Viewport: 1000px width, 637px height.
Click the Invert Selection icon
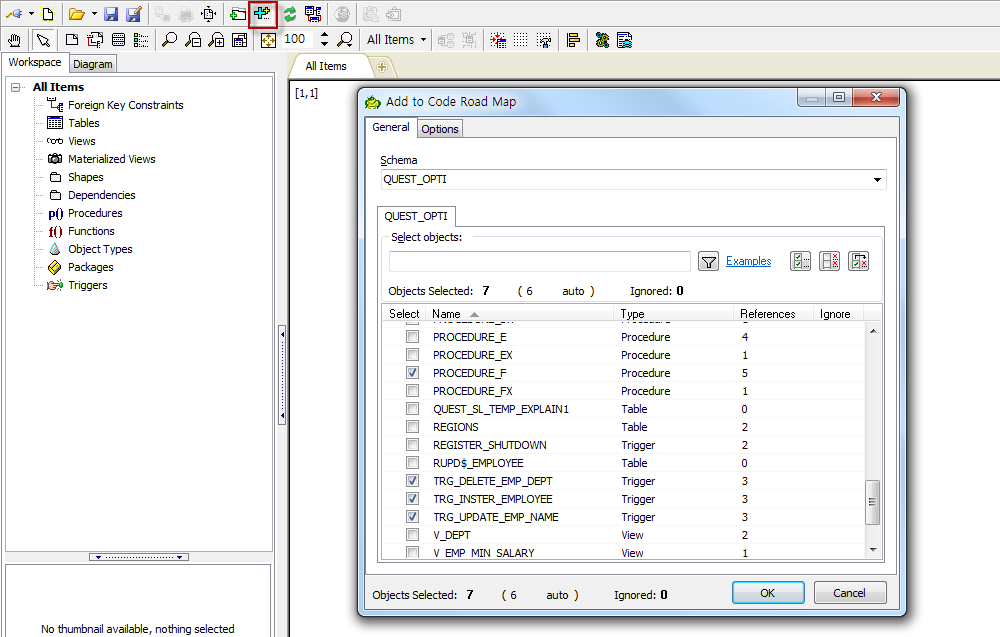(858, 261)
